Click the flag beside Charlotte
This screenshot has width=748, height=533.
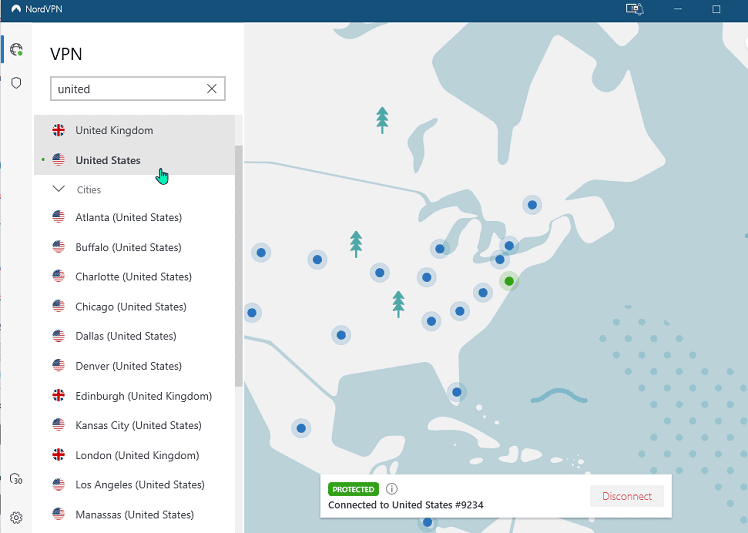tap(59, 276)
